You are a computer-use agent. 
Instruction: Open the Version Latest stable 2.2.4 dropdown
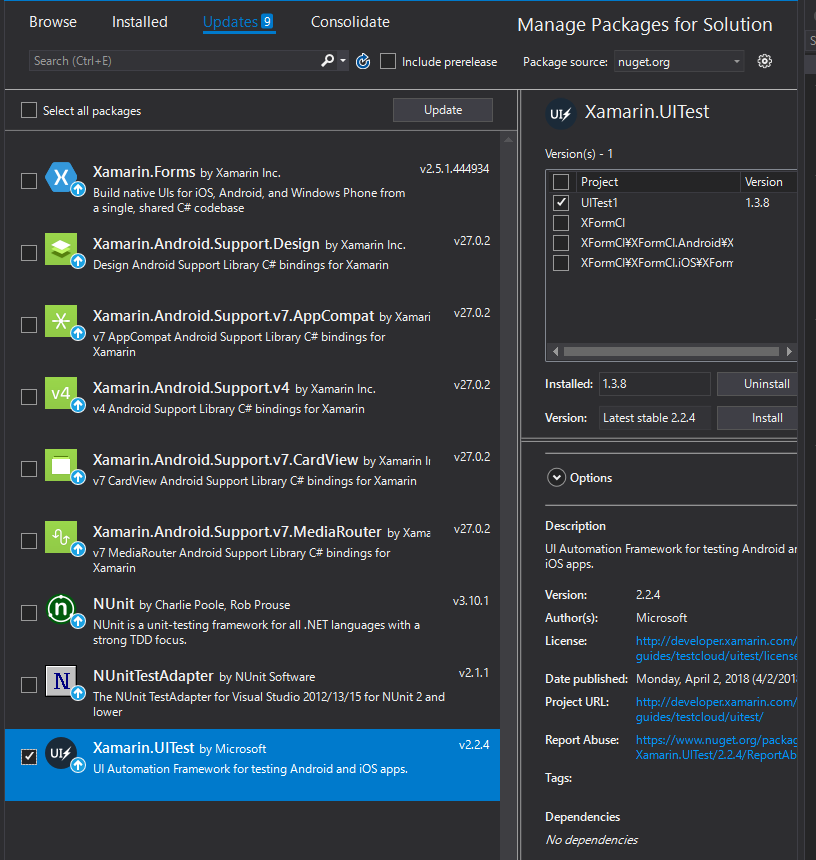click(x=655, y=418)
